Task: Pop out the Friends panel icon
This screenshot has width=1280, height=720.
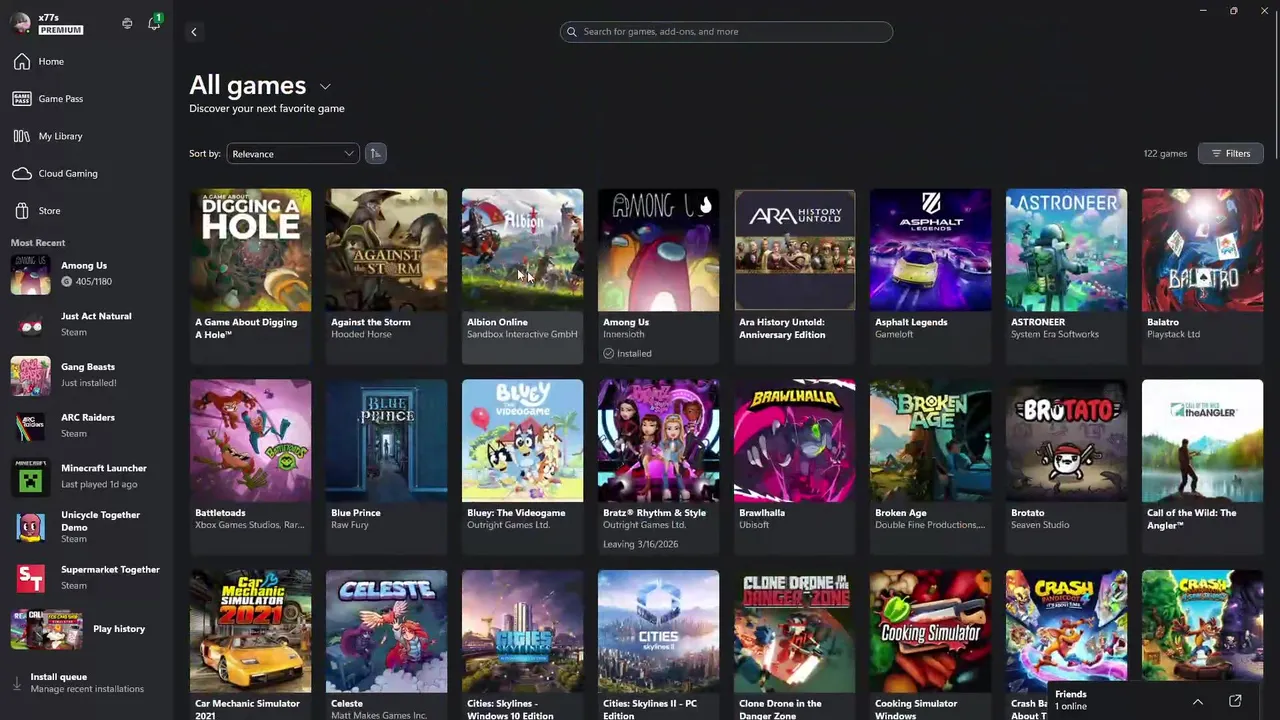Action: click(1235, 701)
